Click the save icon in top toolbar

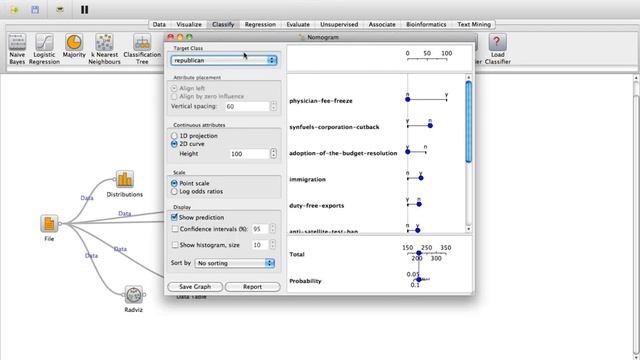click(35, 9)
